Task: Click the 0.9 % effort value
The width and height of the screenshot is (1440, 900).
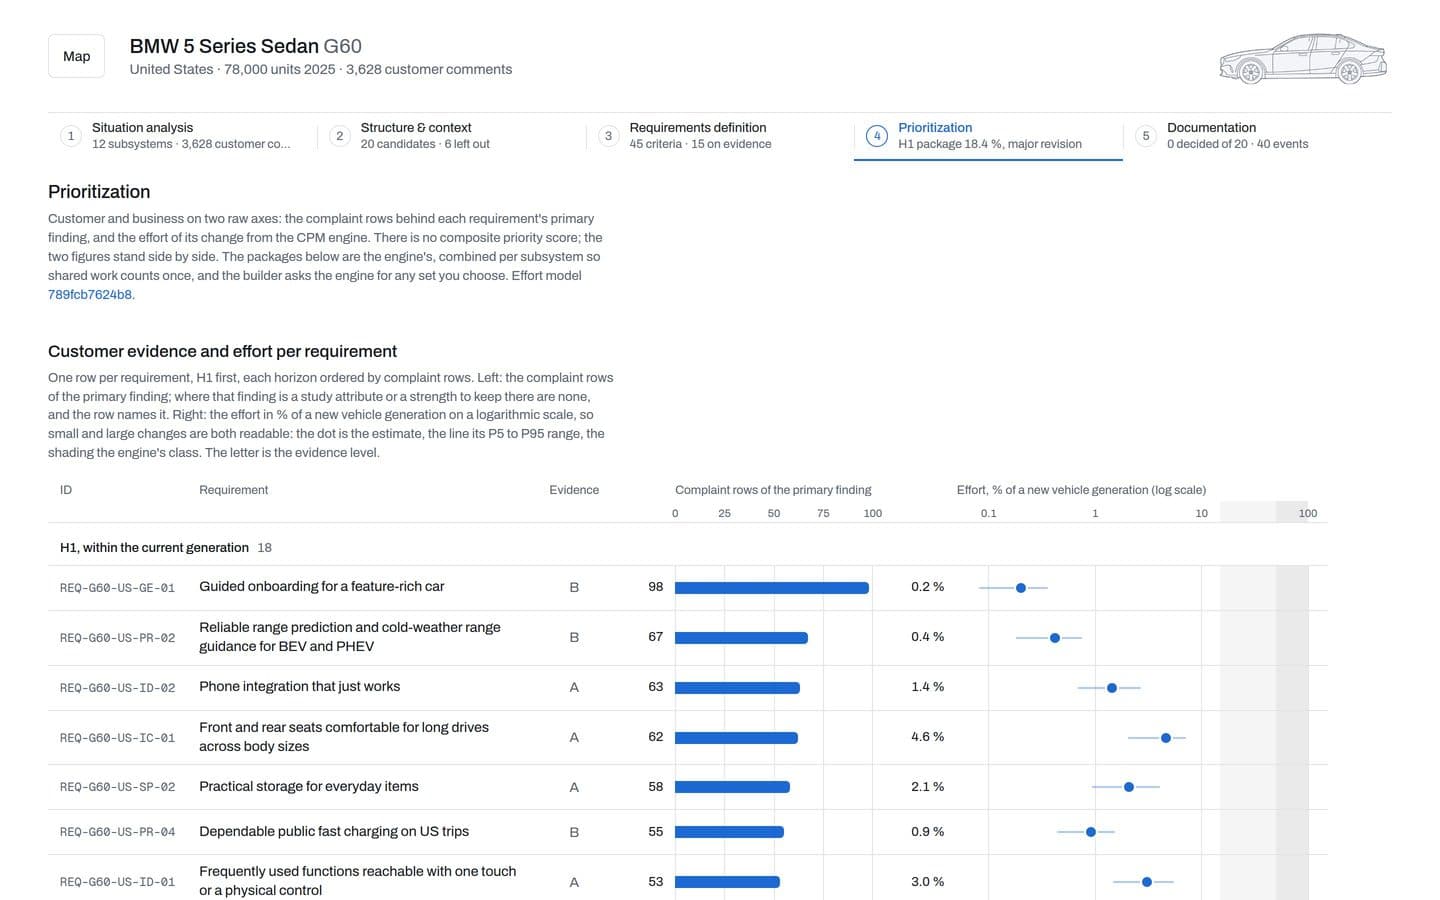Action: click(x=927, y=832)
